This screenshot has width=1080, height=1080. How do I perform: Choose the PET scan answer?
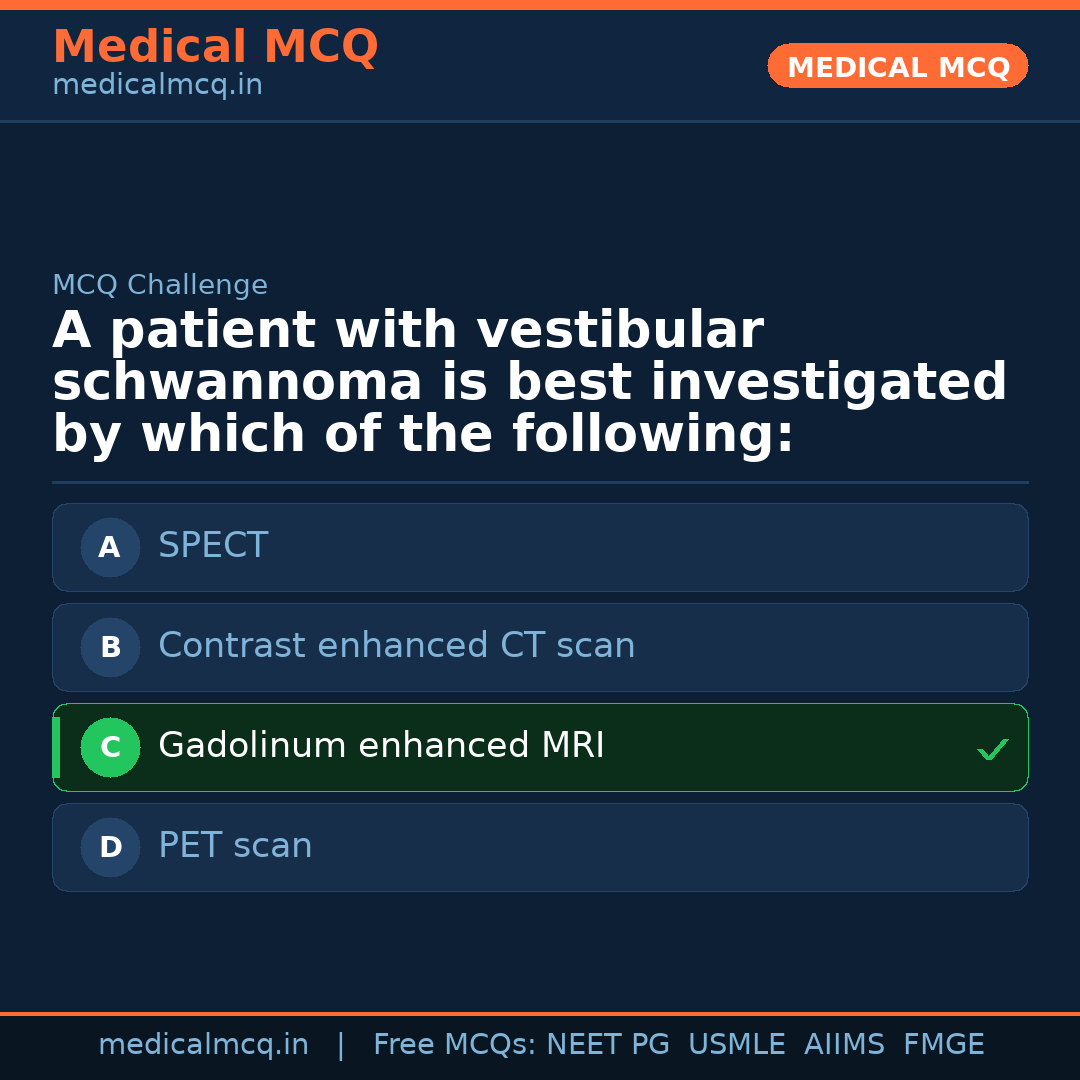click(x=235, y=846)
